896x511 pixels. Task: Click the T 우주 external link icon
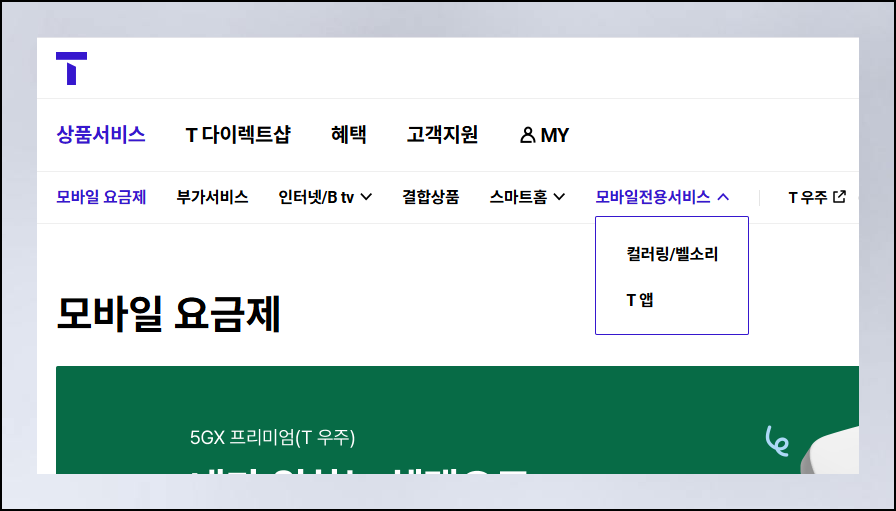(x=839, y=197)
